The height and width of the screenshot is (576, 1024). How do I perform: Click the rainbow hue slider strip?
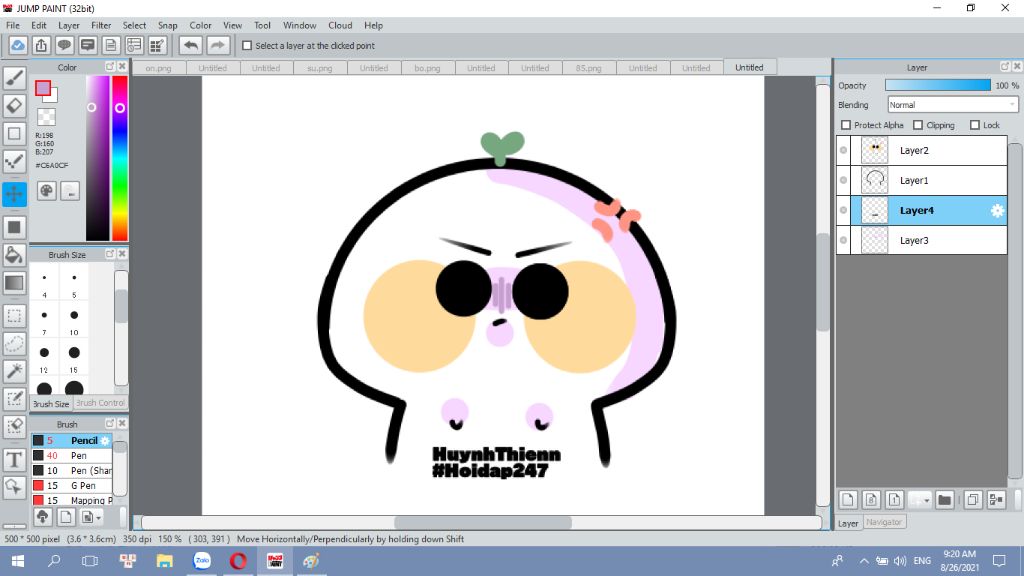pos(120,159)
